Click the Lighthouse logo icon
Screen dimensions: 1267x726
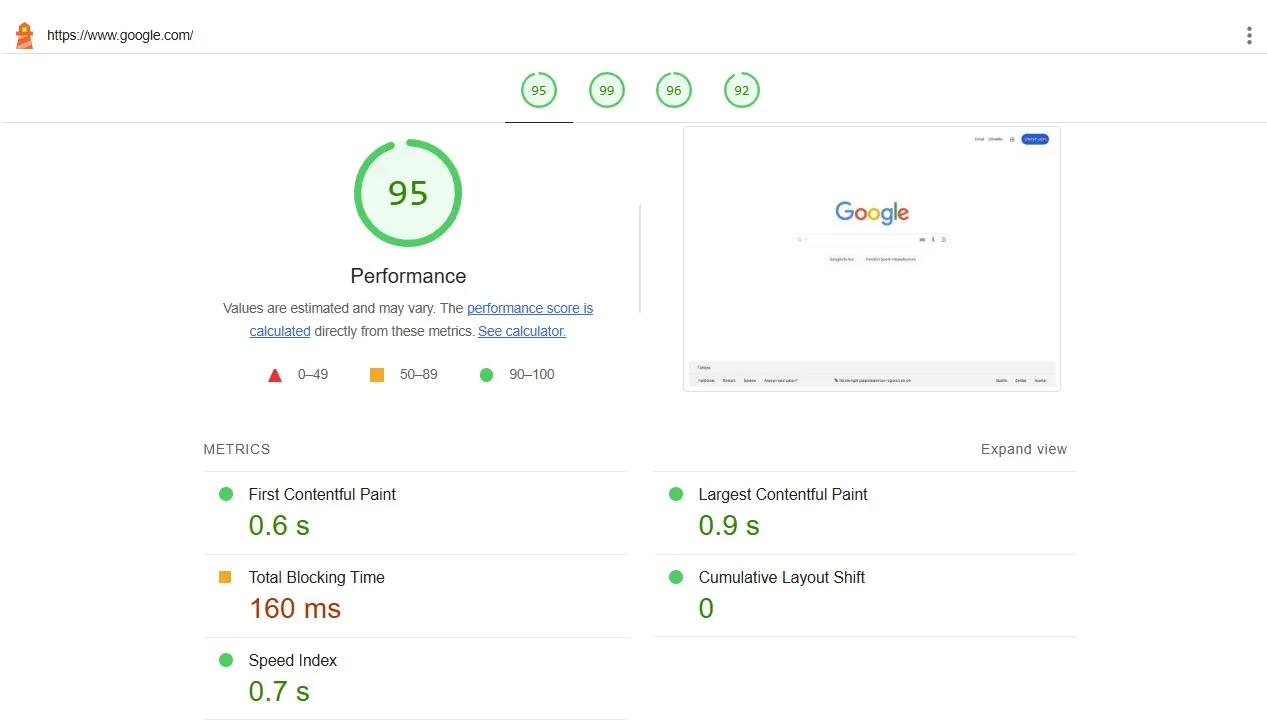click(24, 35)
